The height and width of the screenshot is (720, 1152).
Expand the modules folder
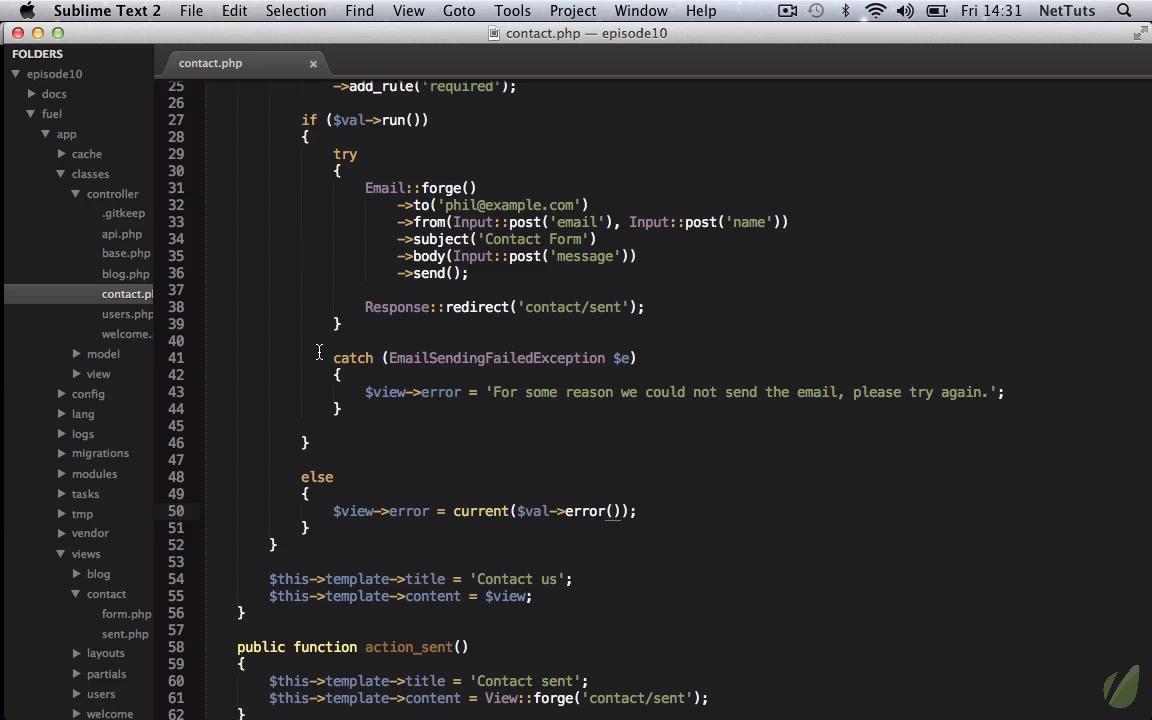tap(62, 473)
